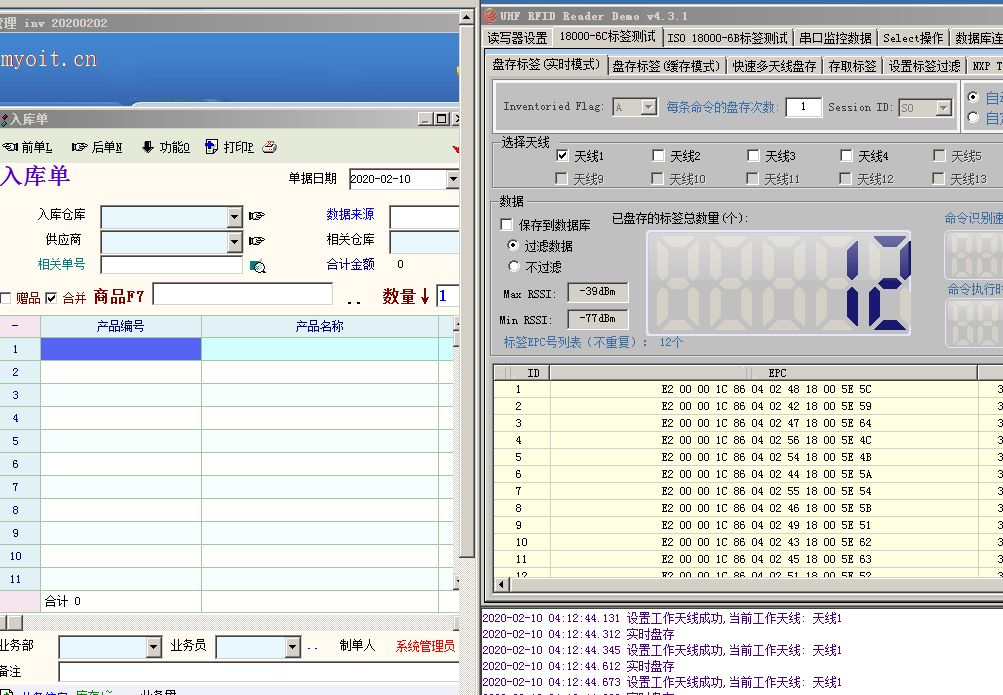Image resolution: width=1003 pixels, height=695 pixels.
Task: Uncheck the 合并 checkbox
Action: (x=51, y=298)
